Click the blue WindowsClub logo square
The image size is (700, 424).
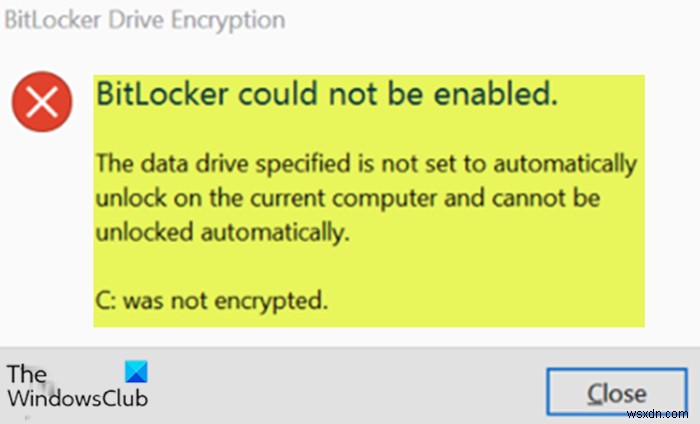pyautogui.click(x=137, y=372)
